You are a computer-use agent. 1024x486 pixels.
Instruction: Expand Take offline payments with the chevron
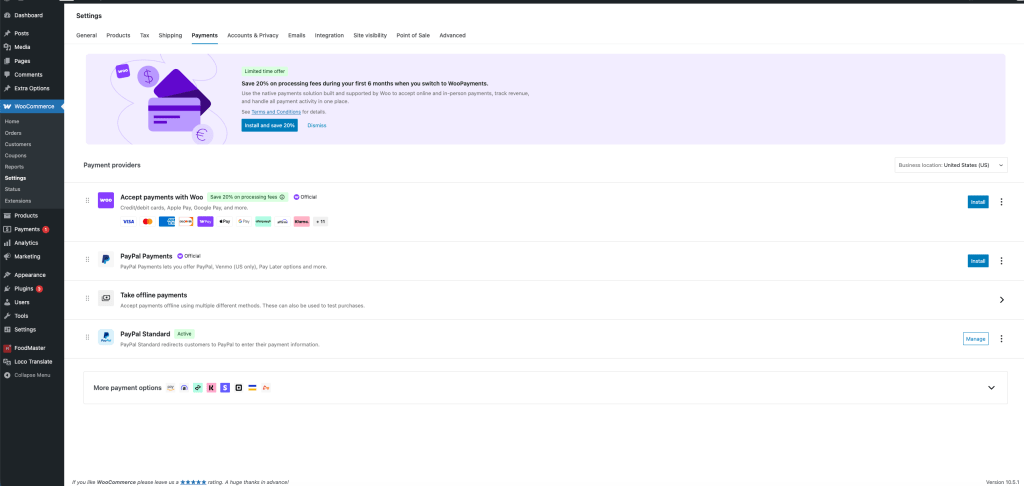pos(1002,300)
